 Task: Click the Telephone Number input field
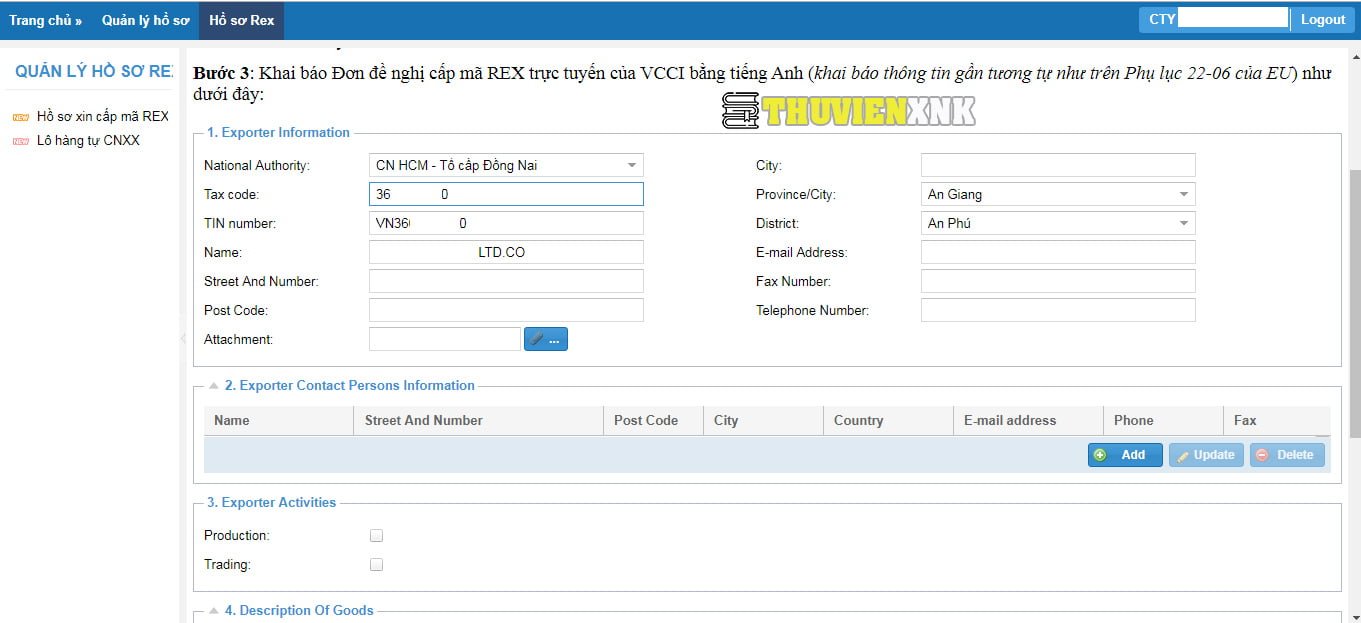(x=1058, y=310)
